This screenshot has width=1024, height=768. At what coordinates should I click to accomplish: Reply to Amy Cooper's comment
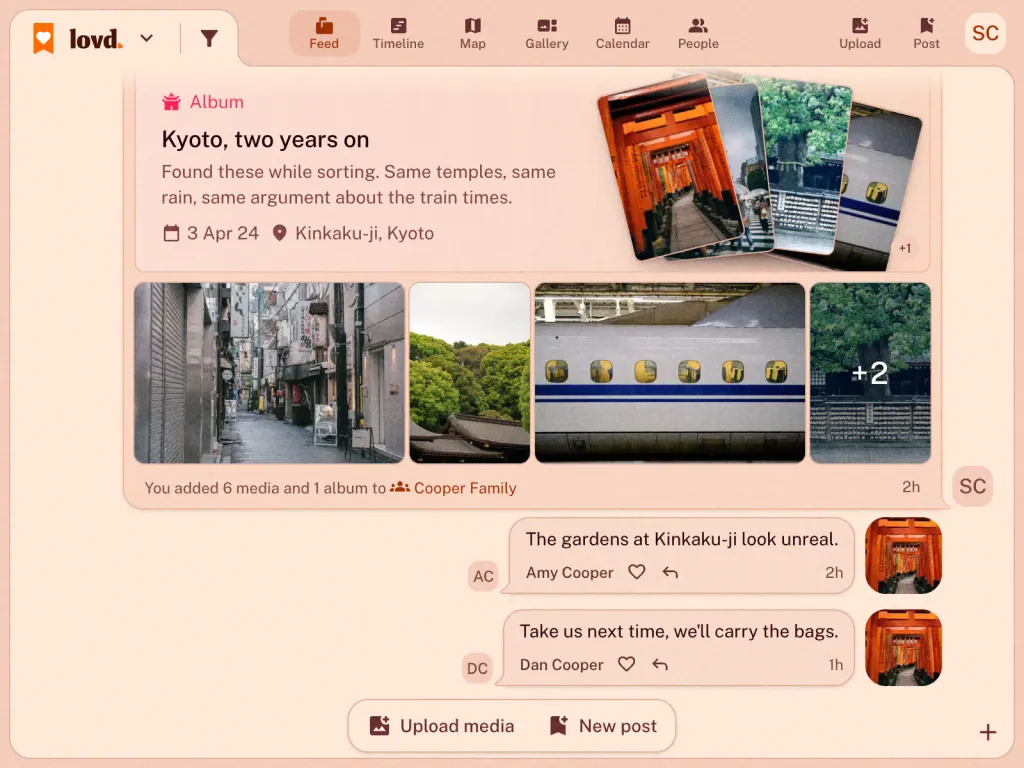670,573
